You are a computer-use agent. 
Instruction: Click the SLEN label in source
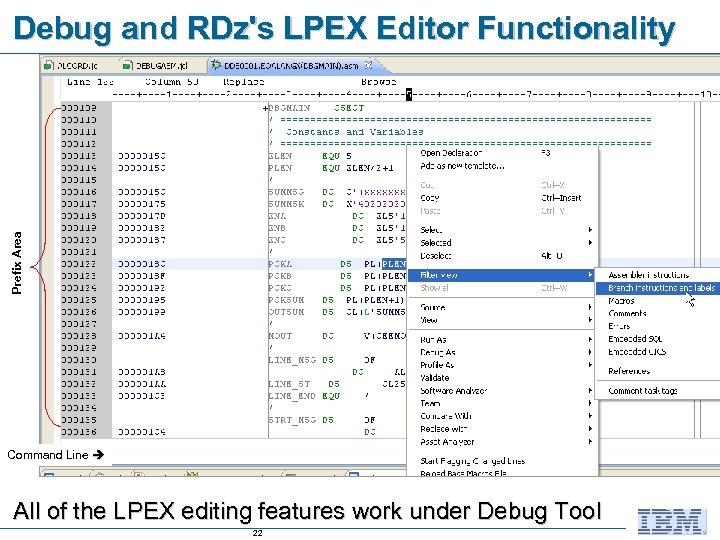(x=280, y=156)
